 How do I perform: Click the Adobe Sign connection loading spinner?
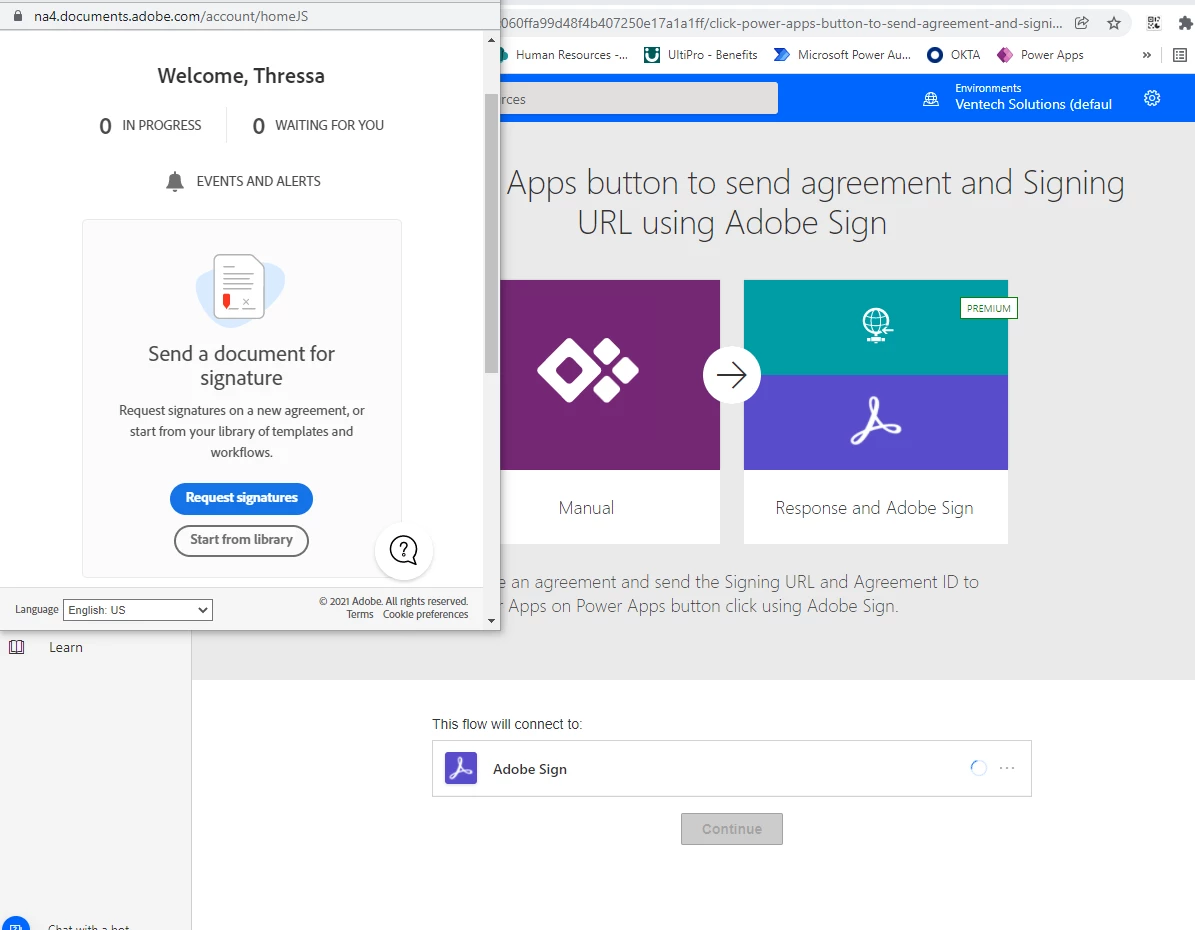pyautogui.click(x=979, y=768)
